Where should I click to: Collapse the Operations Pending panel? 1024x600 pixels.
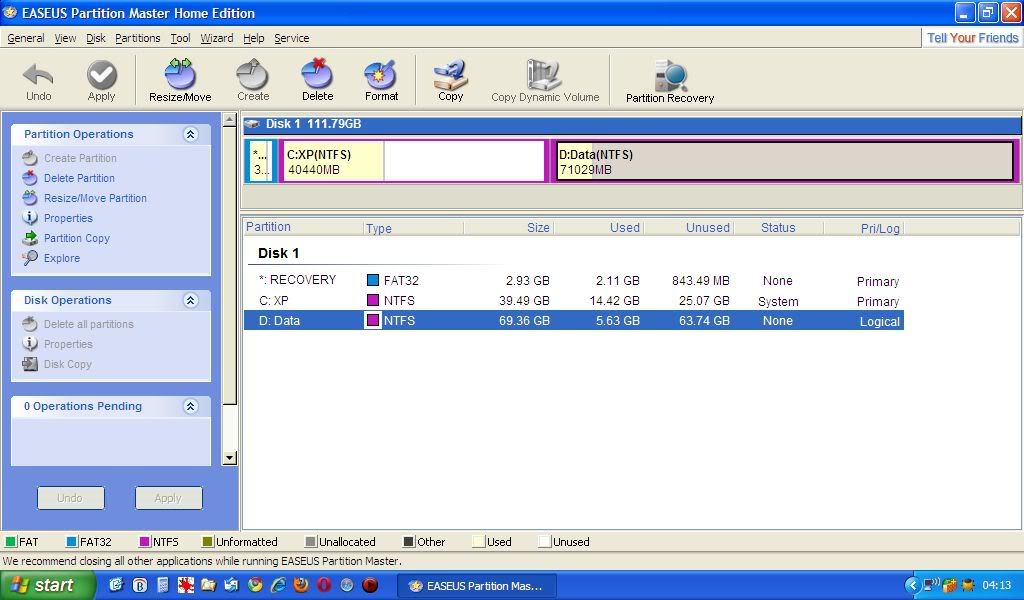point(191,406)
